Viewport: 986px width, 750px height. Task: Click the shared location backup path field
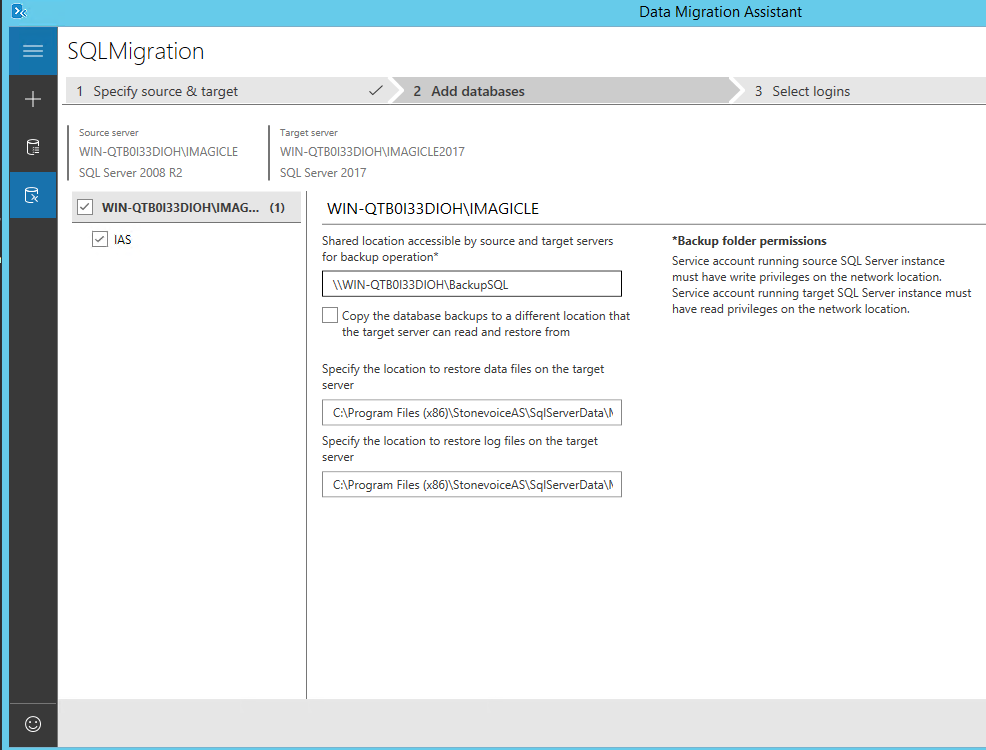(471, 284)
